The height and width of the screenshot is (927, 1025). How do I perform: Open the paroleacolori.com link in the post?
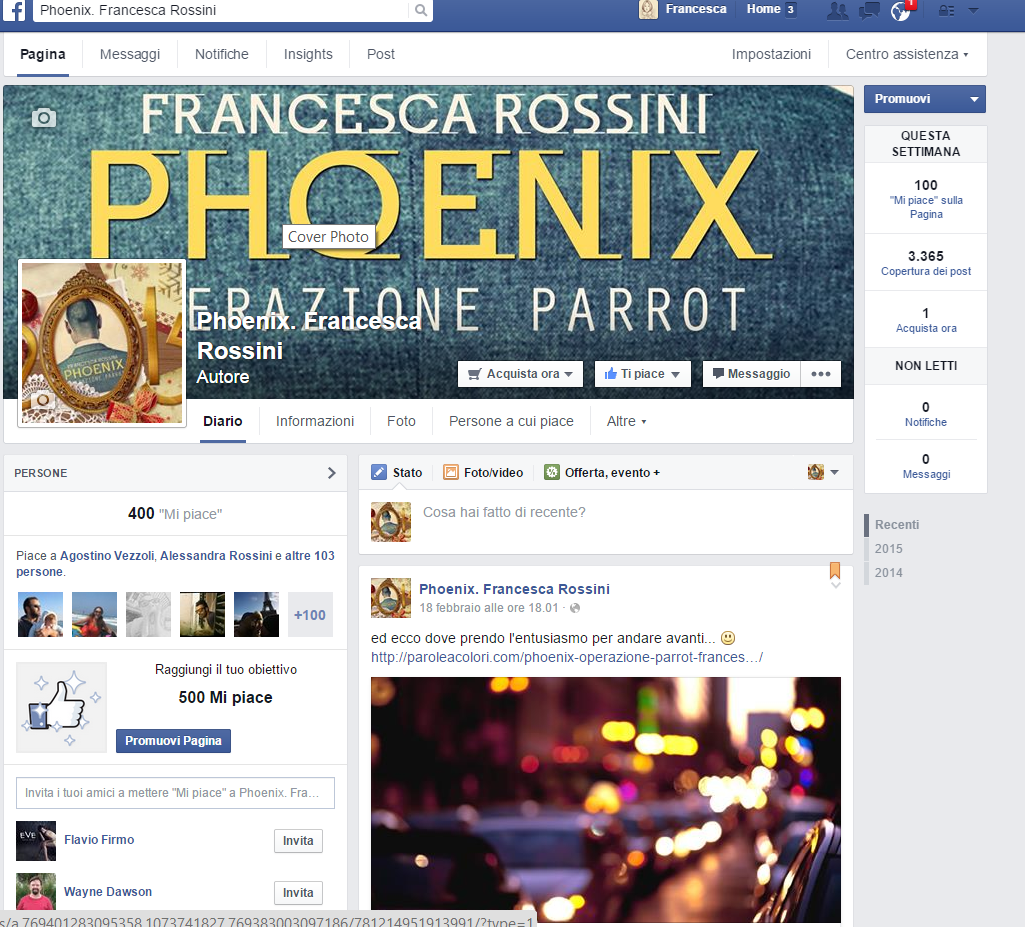coord(567,657)
